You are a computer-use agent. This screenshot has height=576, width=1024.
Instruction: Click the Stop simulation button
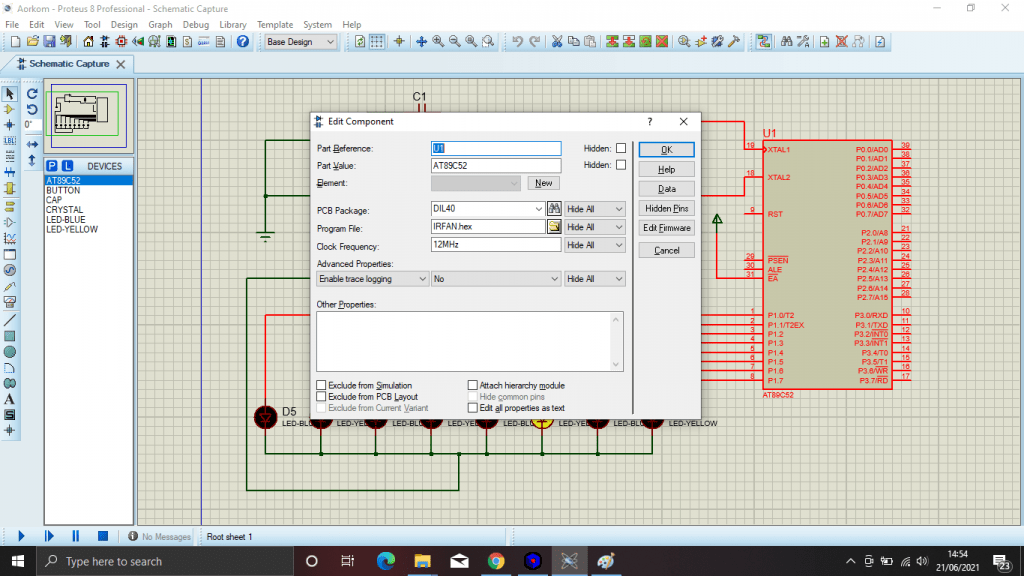click(x=102, y=537)
